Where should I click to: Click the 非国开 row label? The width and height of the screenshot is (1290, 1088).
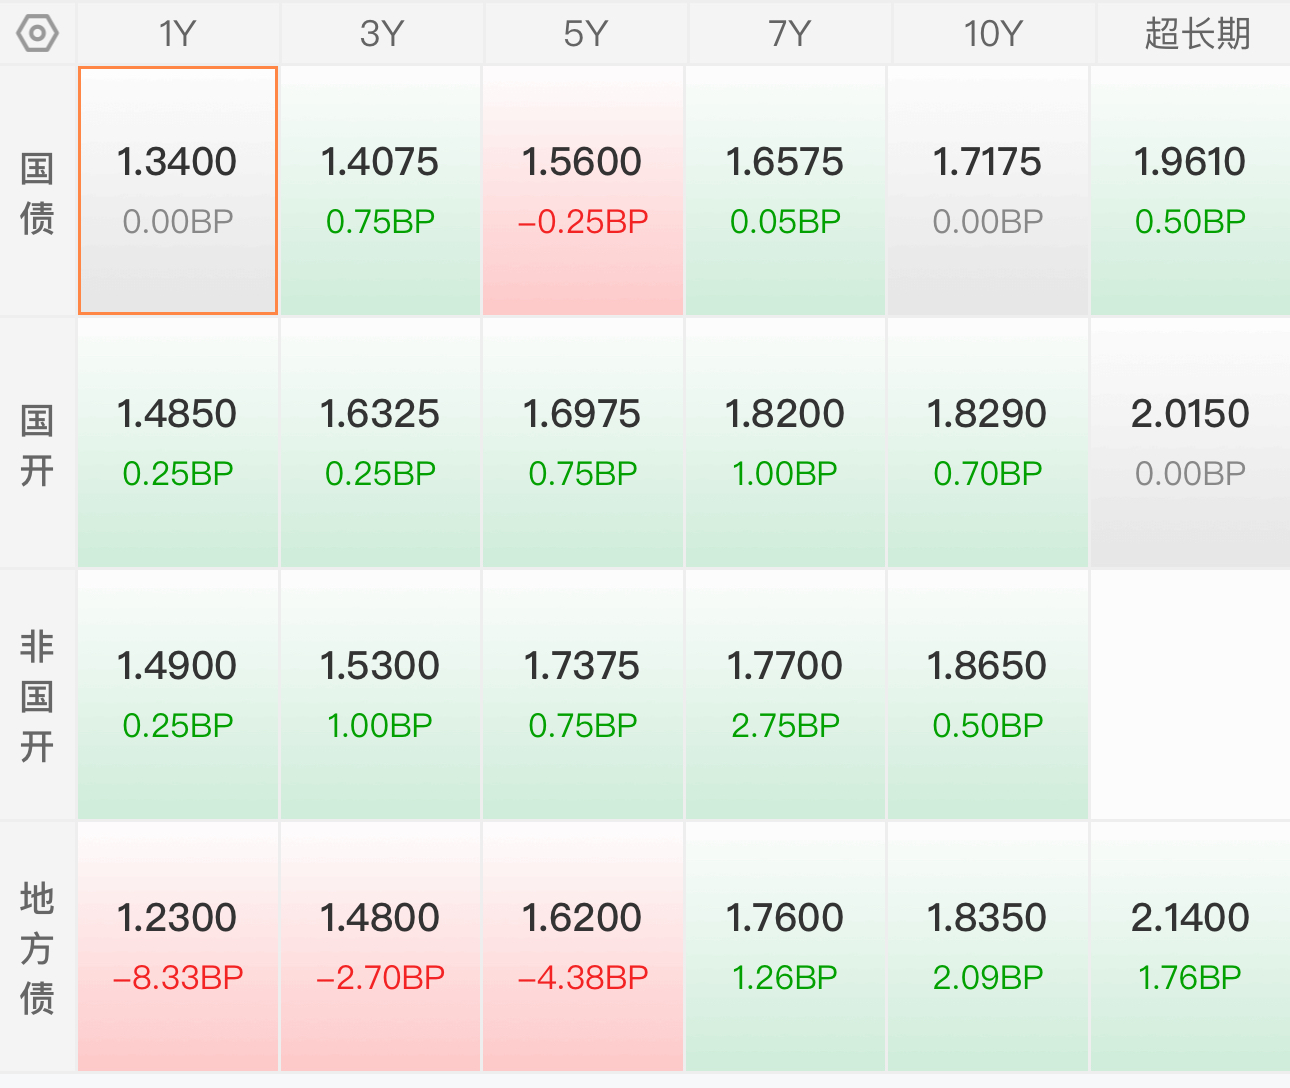click(x=37, y=696)
